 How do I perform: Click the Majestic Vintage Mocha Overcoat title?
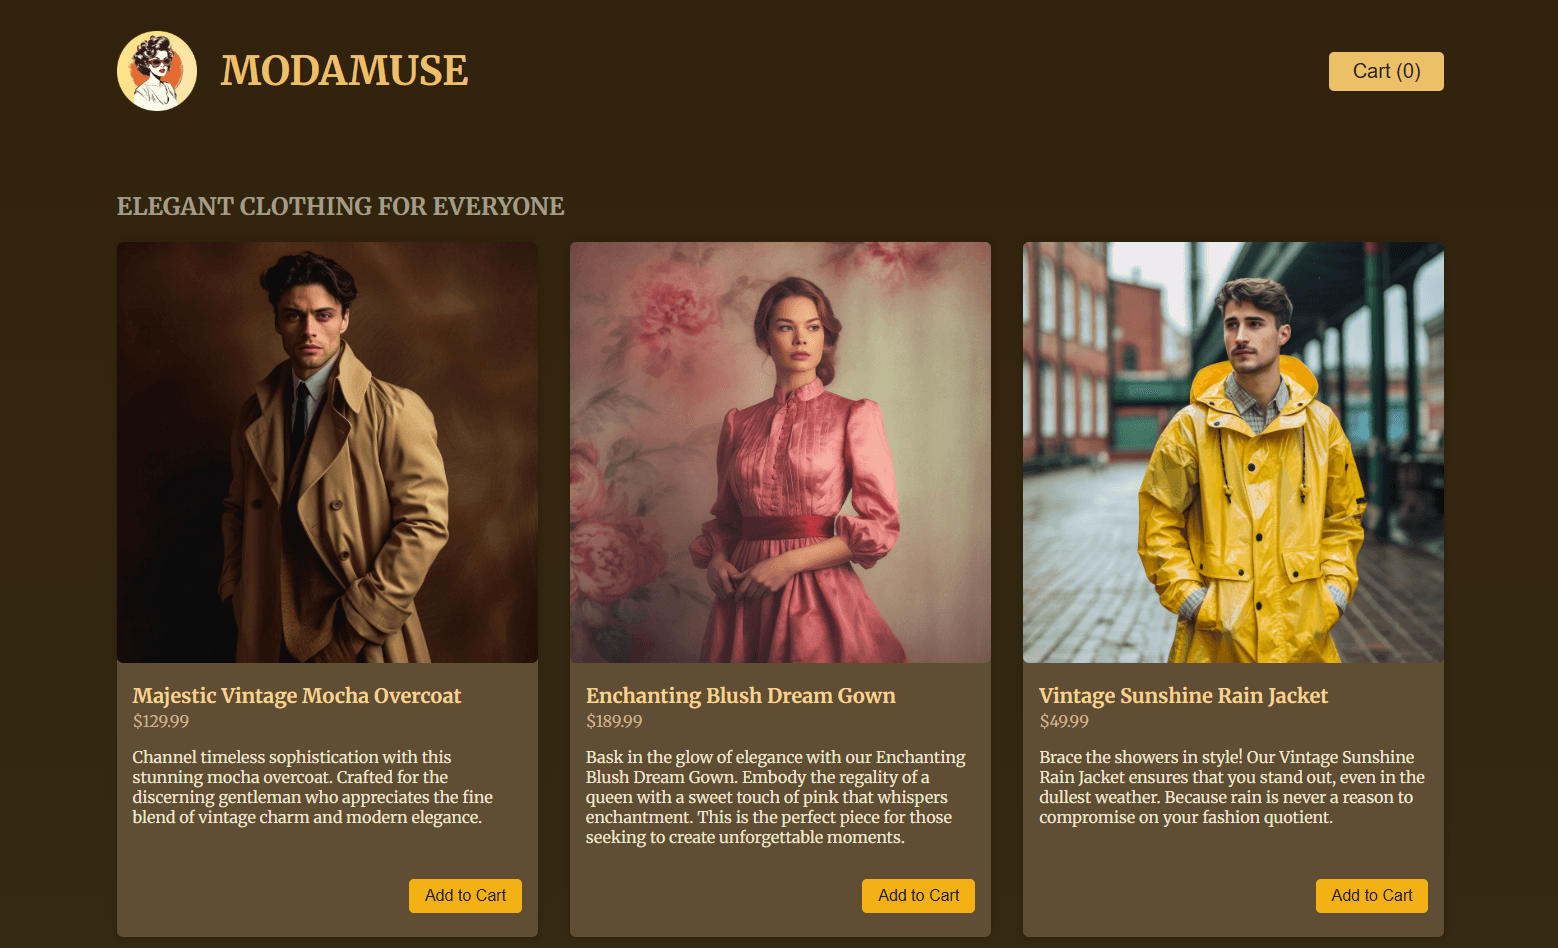pyautogui.click(x=297, y=696)
